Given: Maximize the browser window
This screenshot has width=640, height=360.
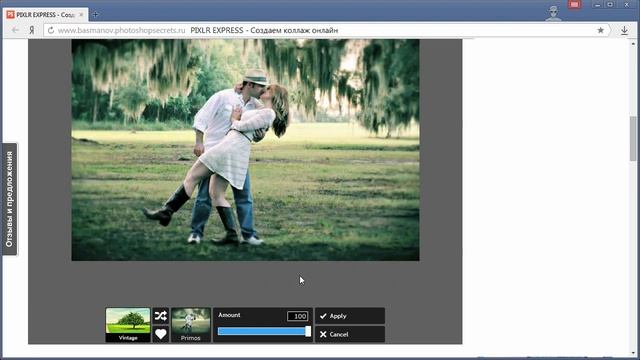Looking at the screenshot, I should click(x=610, y=4).
